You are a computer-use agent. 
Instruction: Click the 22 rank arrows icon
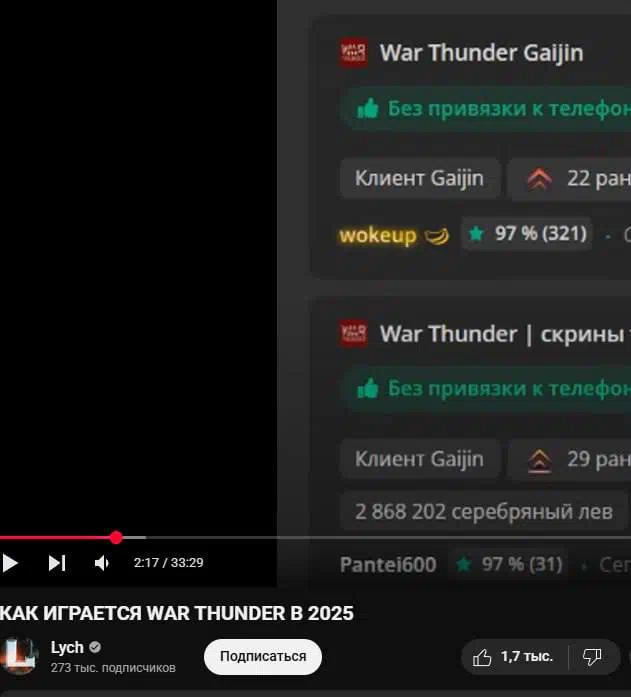point(539,179)
